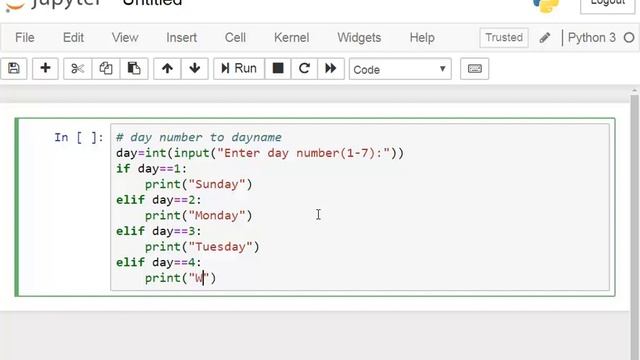640x360 pixels.
Task: Paste cells below icon
Action: point(134,69)
